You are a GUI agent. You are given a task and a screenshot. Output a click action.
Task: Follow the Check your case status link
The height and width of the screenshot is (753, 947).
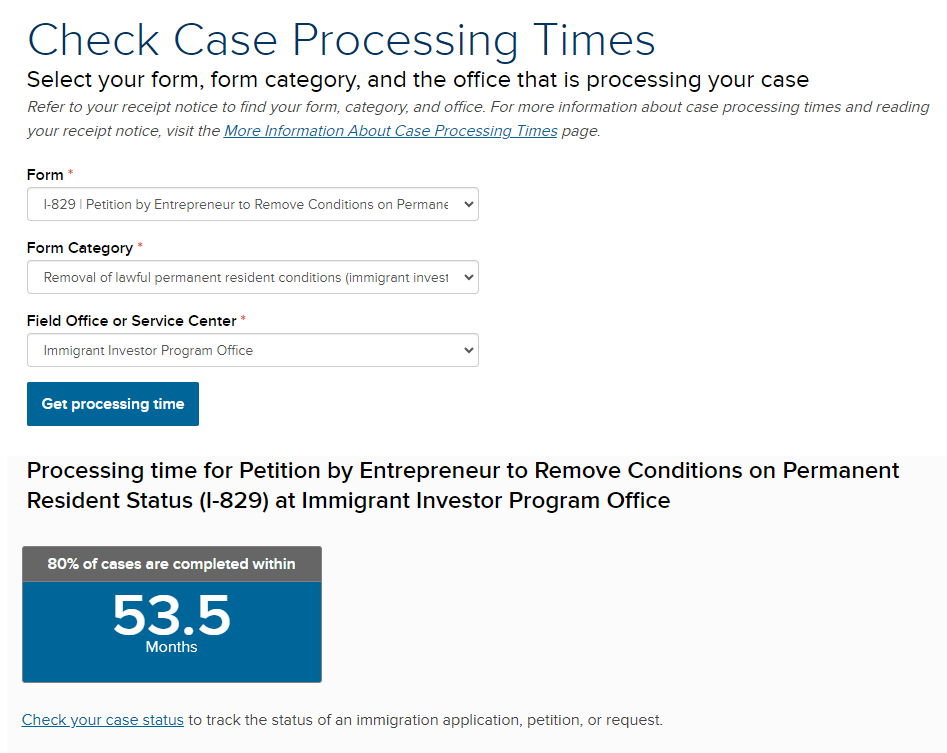pyautogui.click(x=103, y=720)
